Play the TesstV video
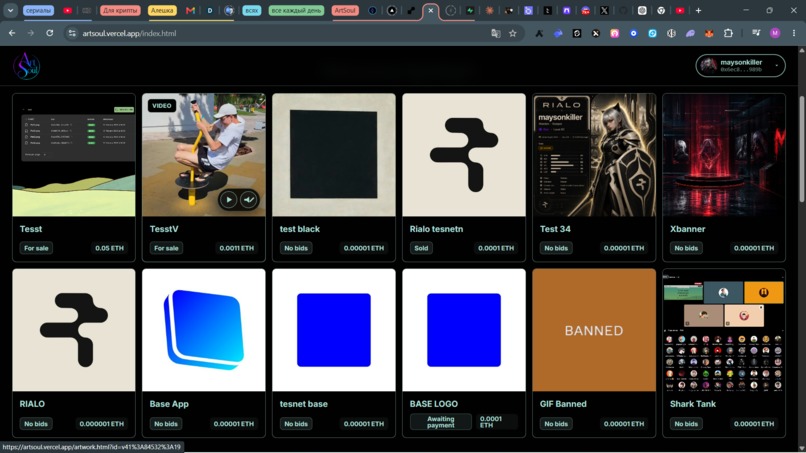 (228, 200)
